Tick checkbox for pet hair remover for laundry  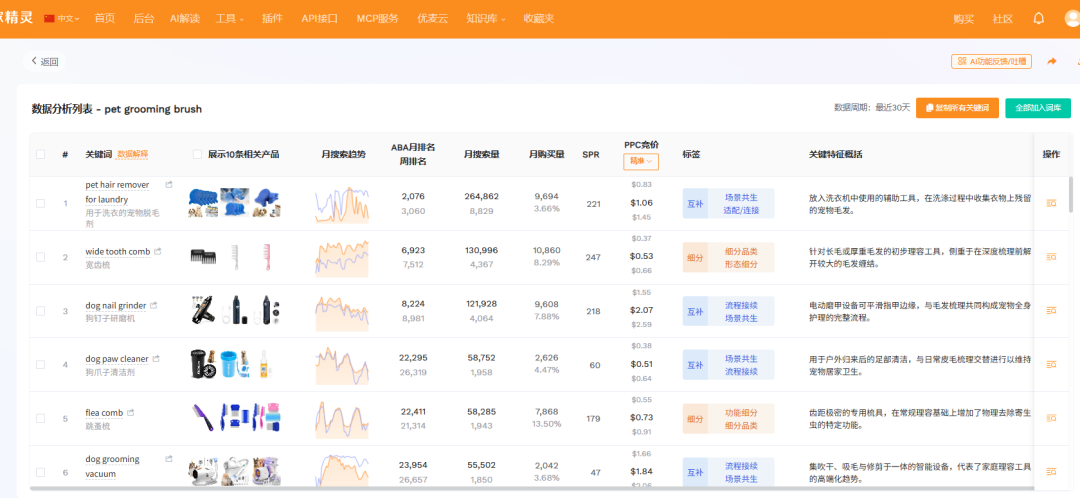pos(41,203)
